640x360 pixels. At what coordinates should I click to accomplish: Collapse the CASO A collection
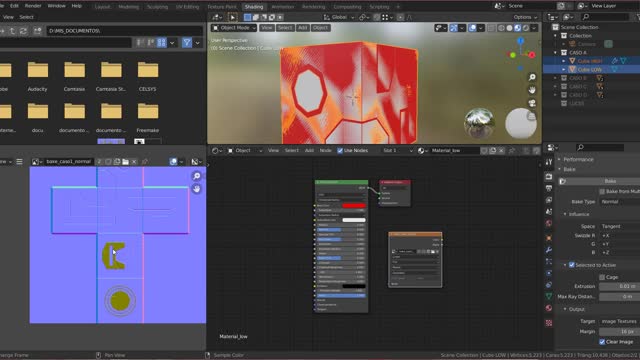tap(555, 53)
